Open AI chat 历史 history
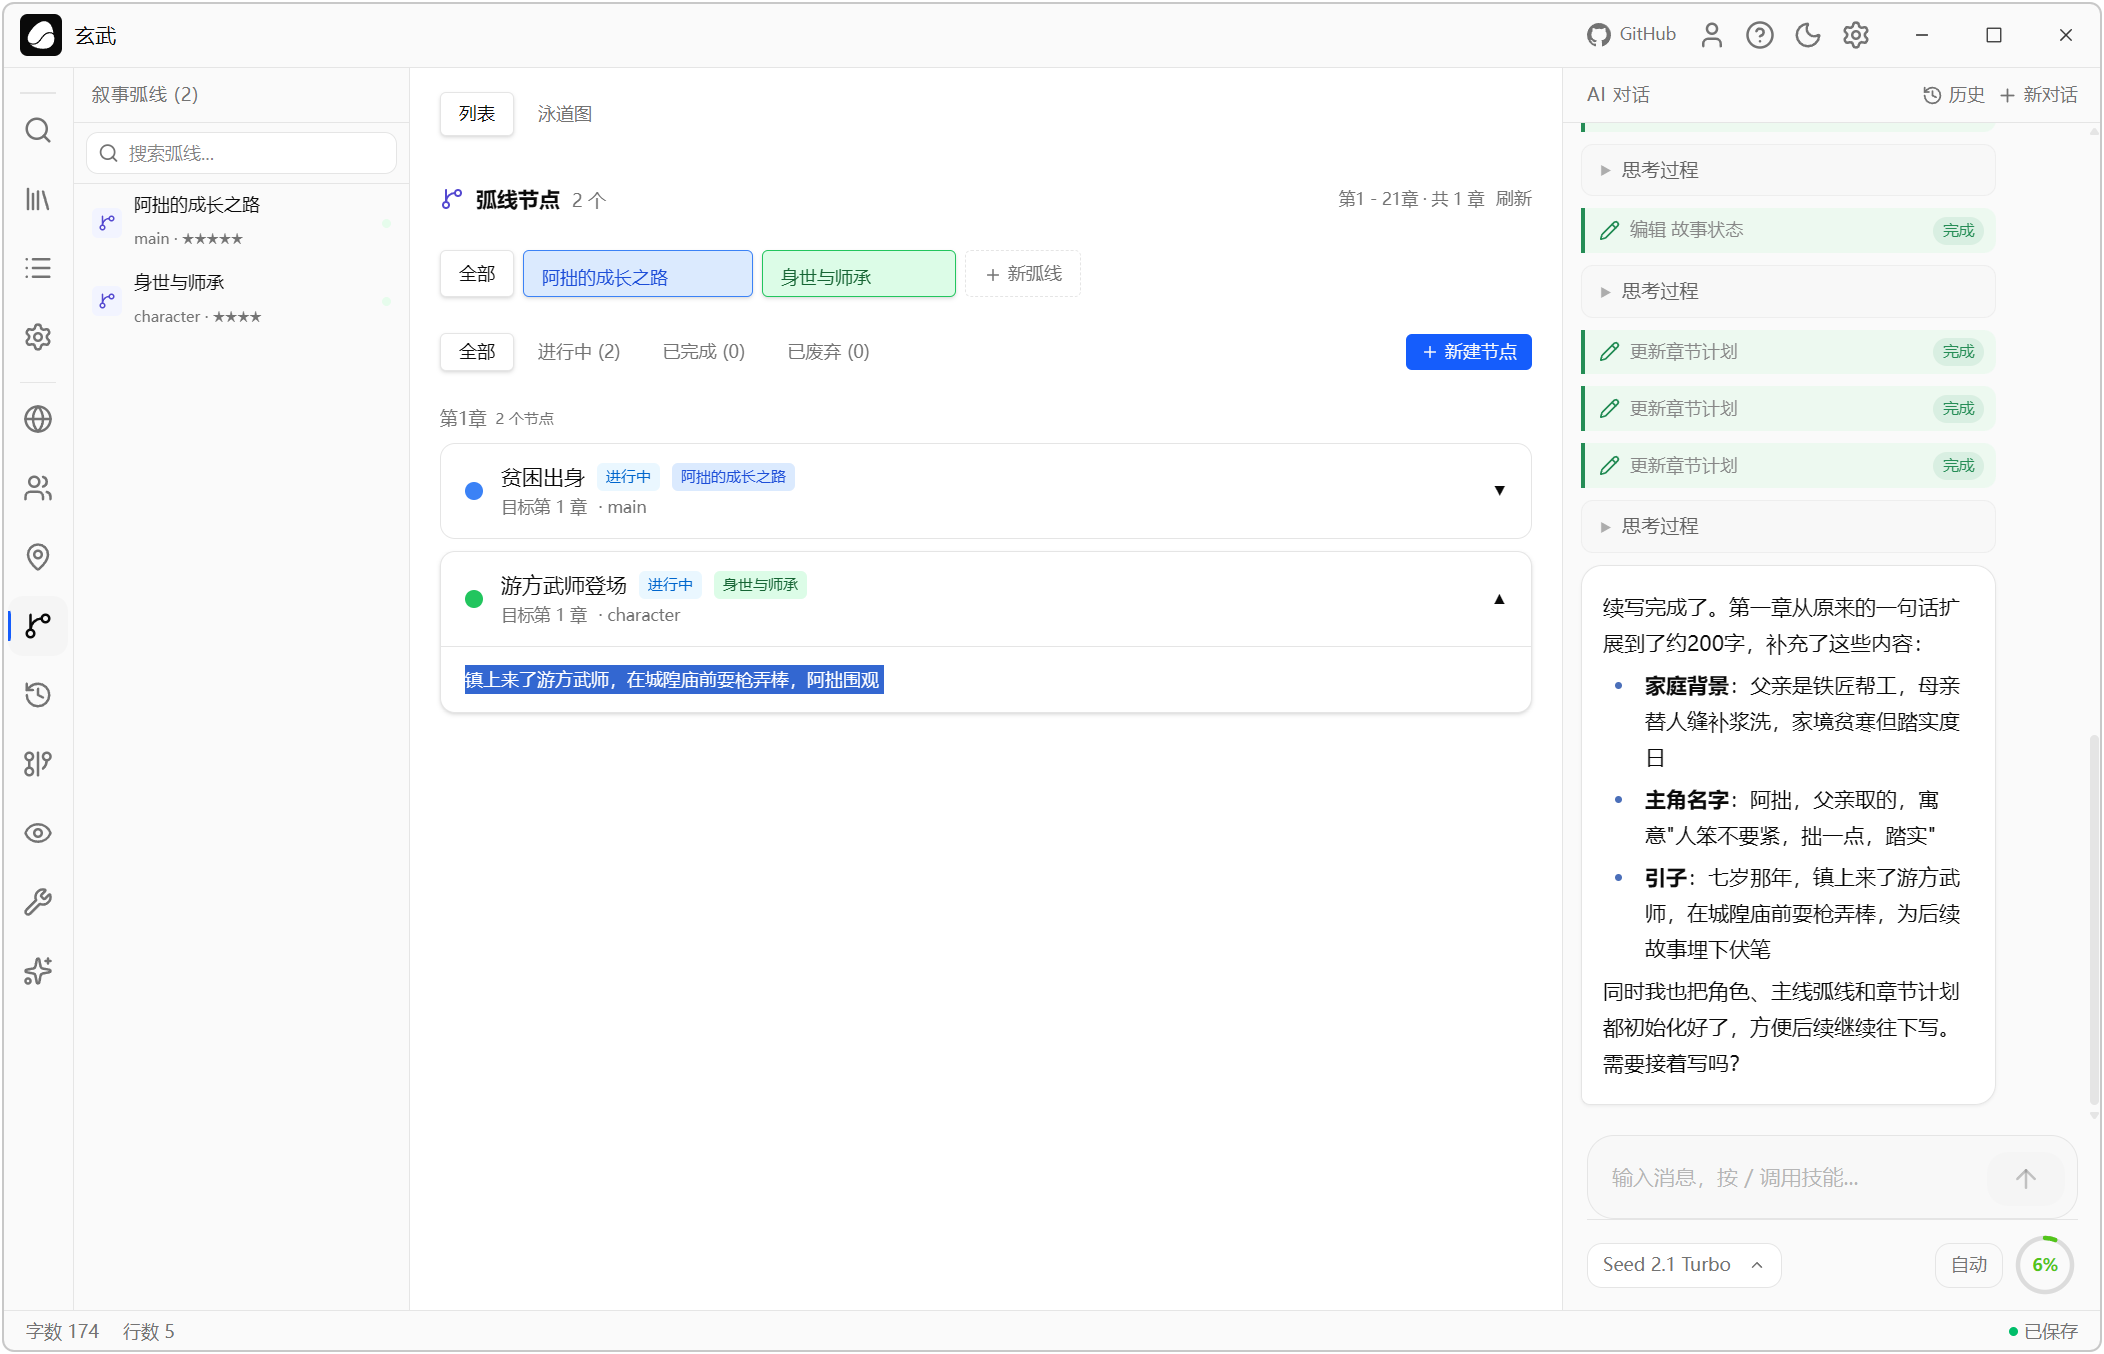This screenshot has height=1354, width=2104. 1954,95
